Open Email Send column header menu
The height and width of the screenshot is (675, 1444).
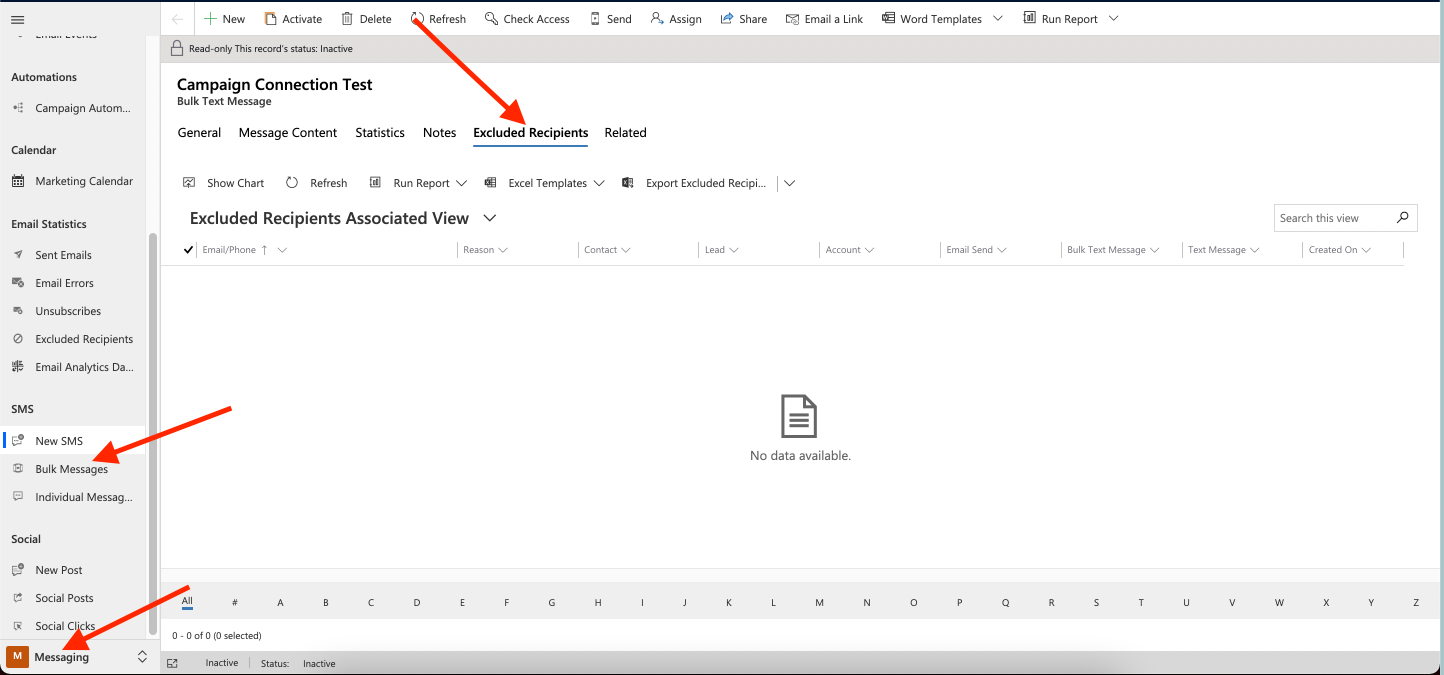(x=976, y=250)
